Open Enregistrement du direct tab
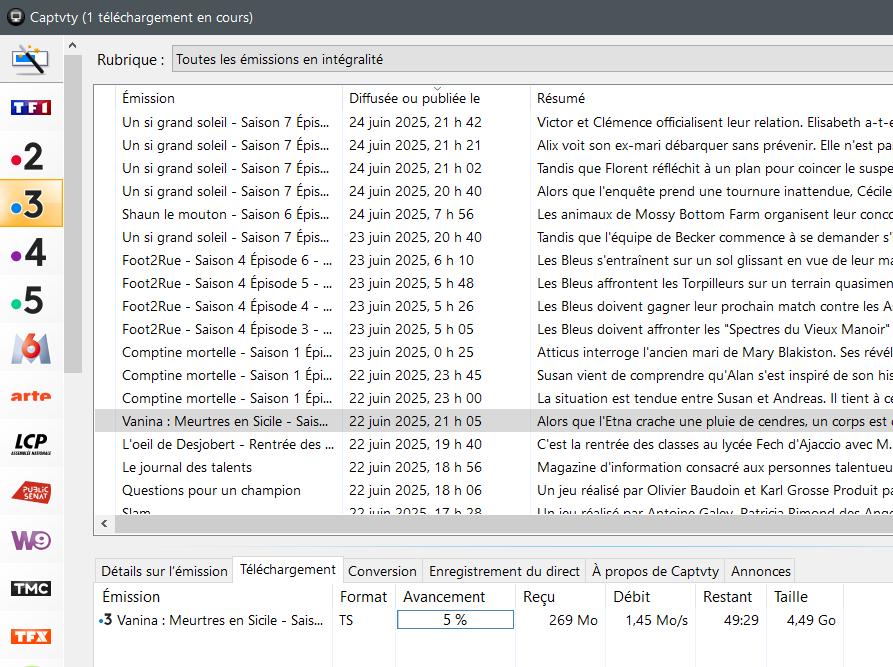 coord(504,571)
